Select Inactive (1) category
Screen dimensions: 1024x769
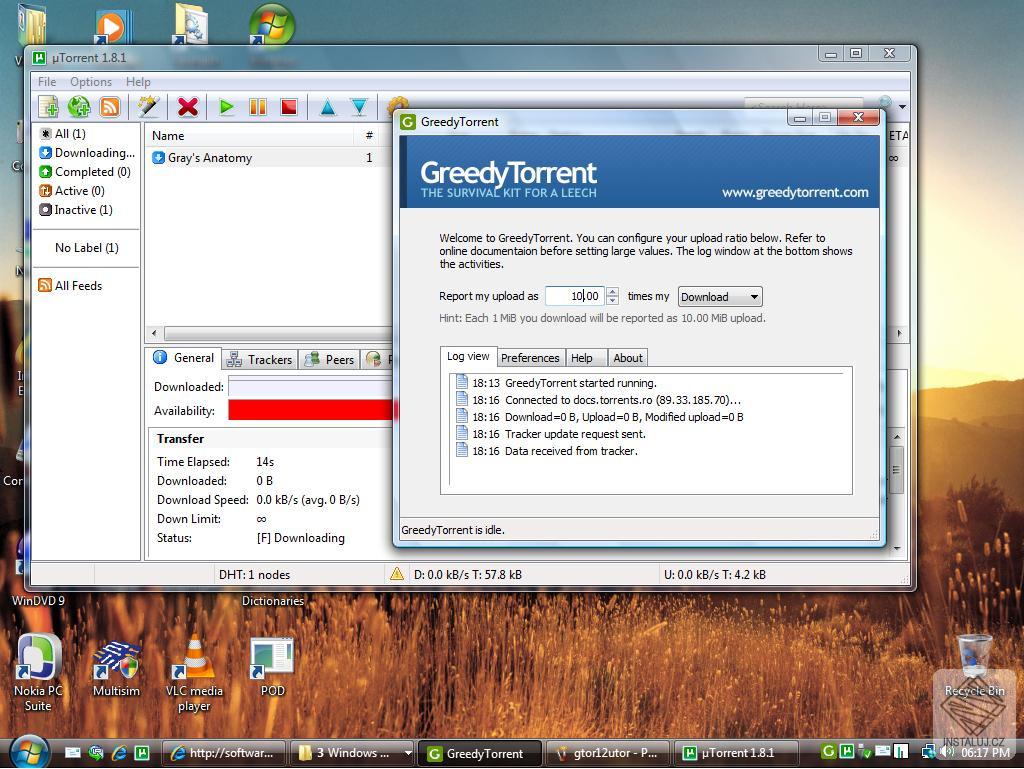(76, 209)
